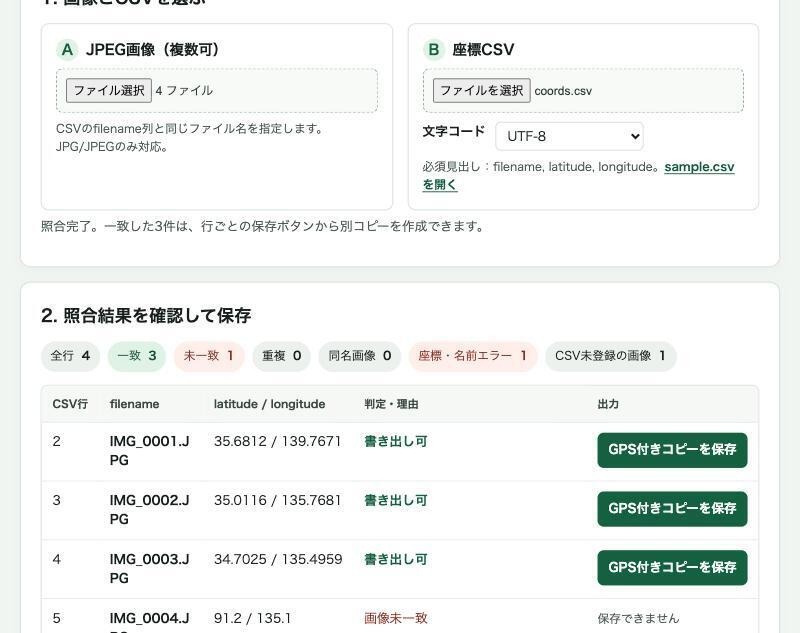Click the 2. 照合結果を確認して保存 heading
Image resolution: width=800 pixels, height=633 pixels.
(146, 315)
